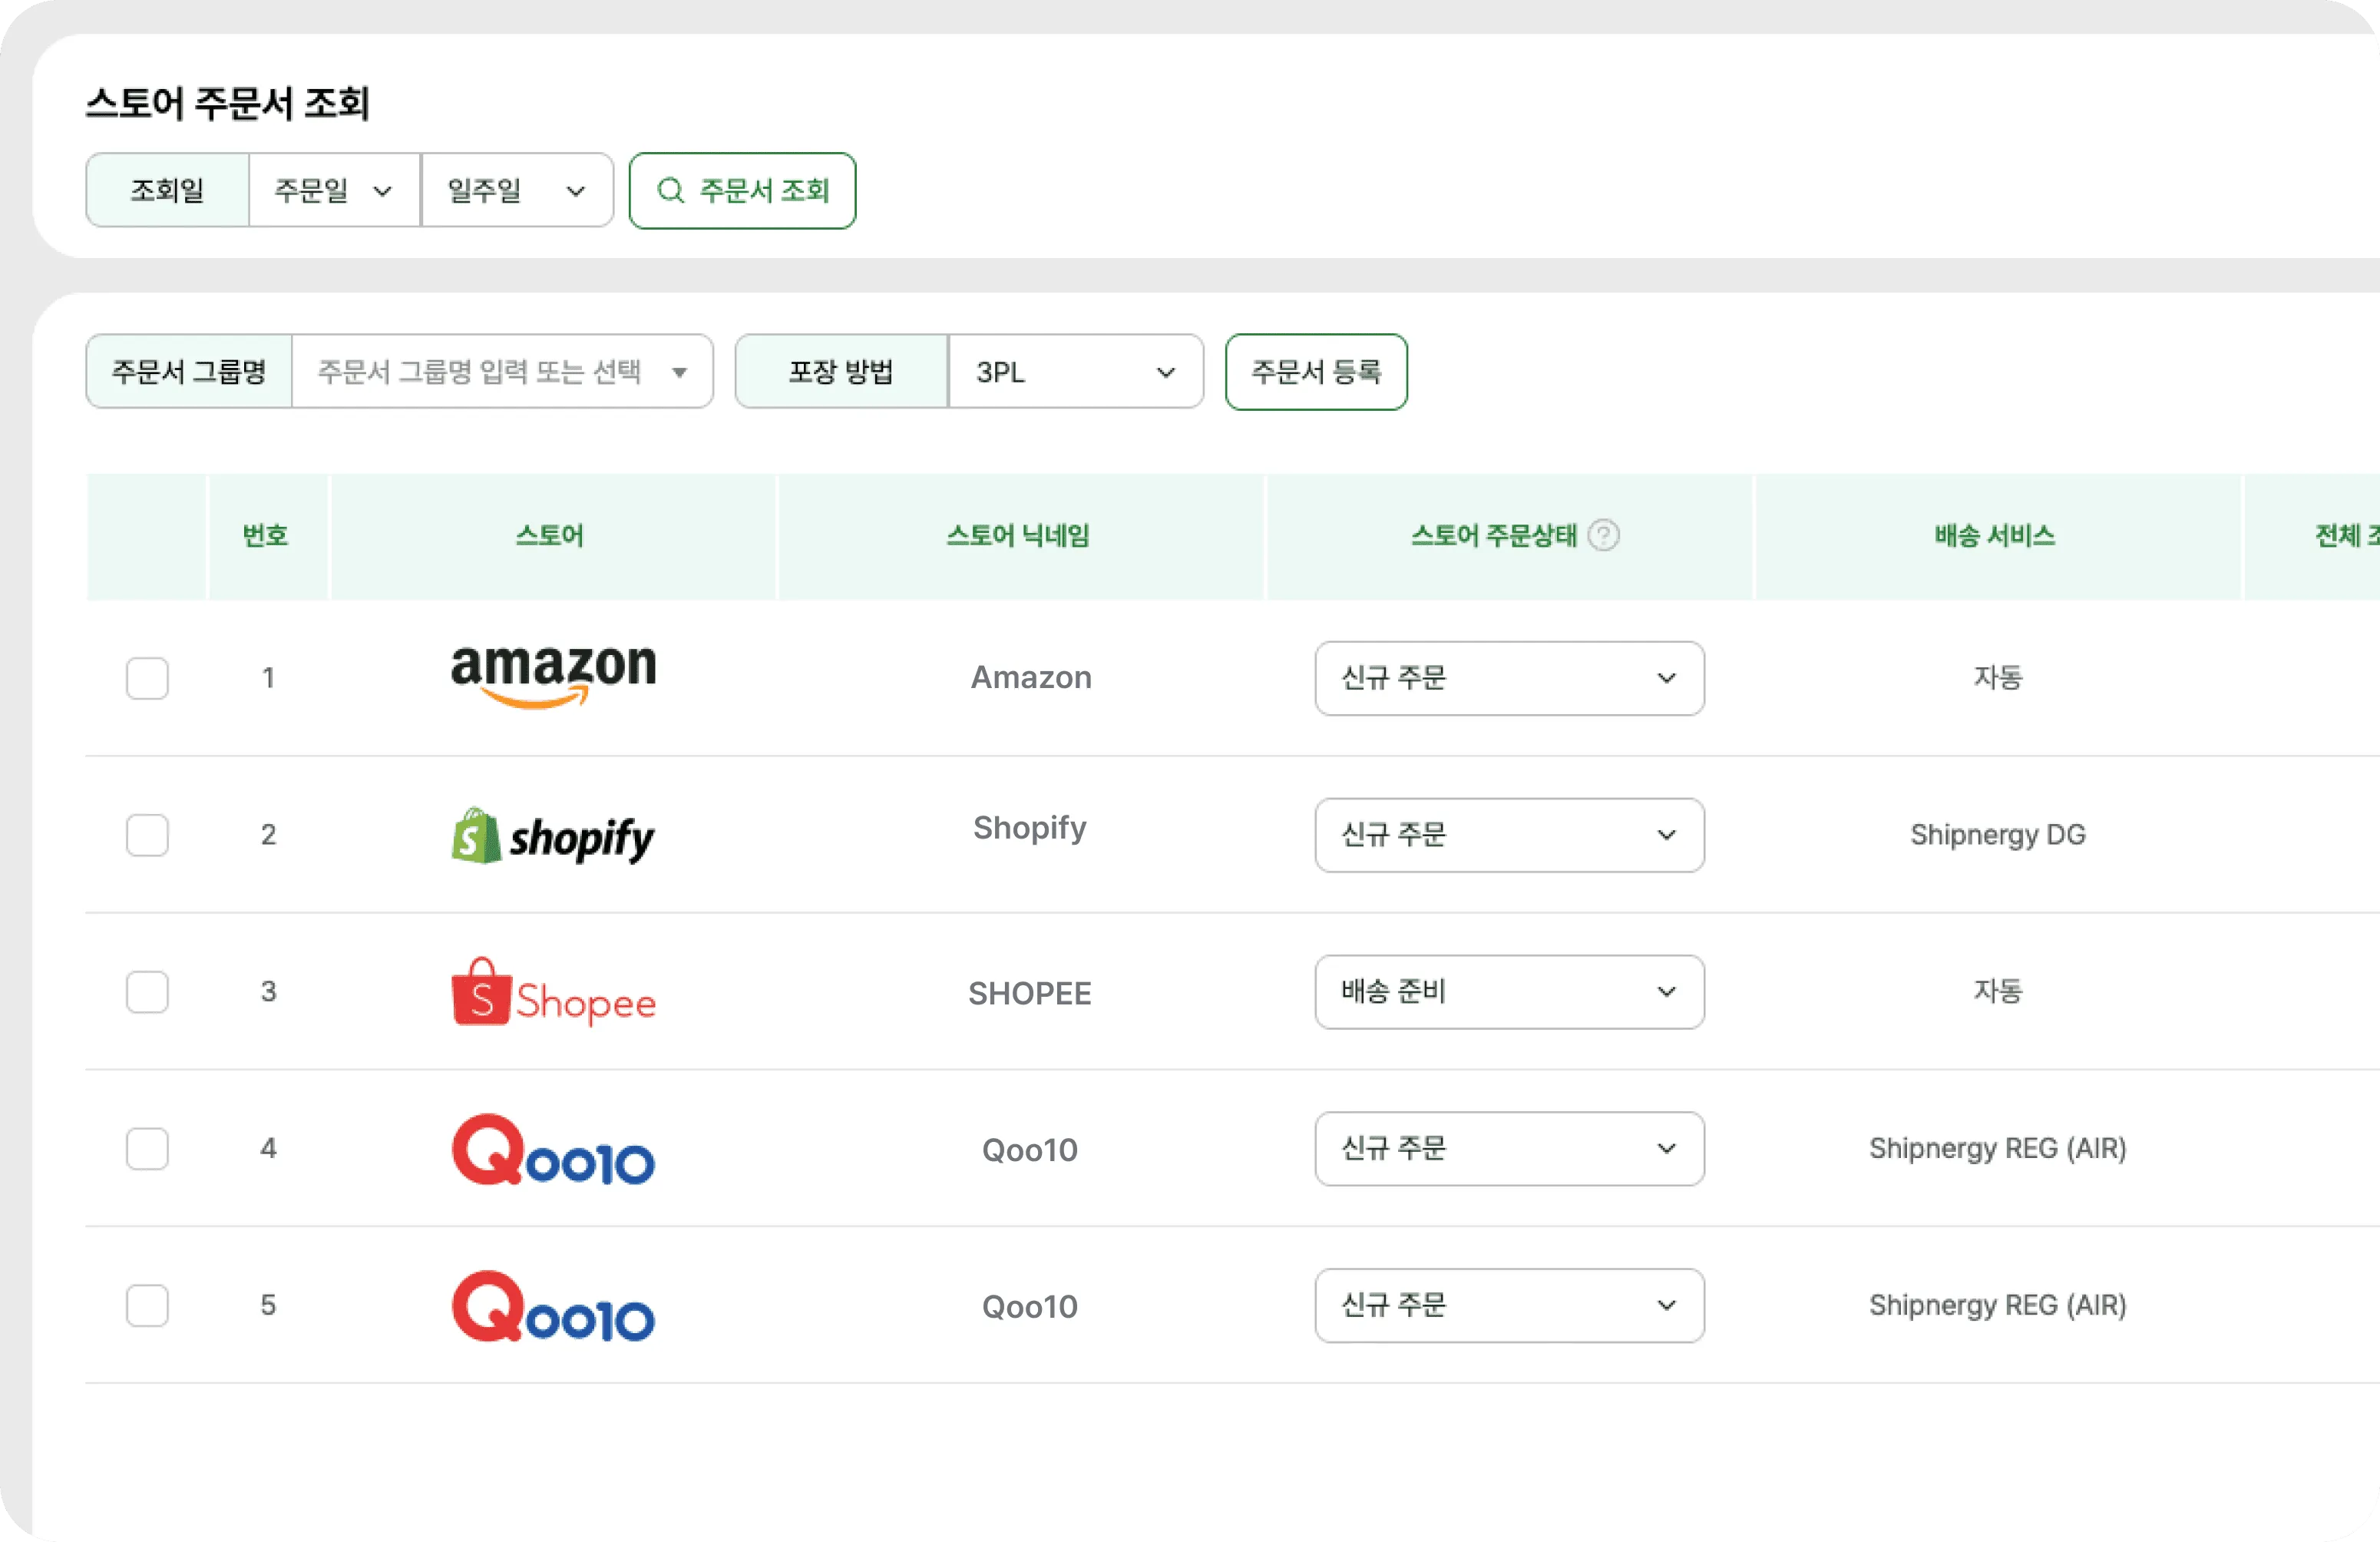Open row 5 Qoo10 order status dropdown
The height and width of the screenshot is (1542, 2380).
(x=1510, y=1306)
